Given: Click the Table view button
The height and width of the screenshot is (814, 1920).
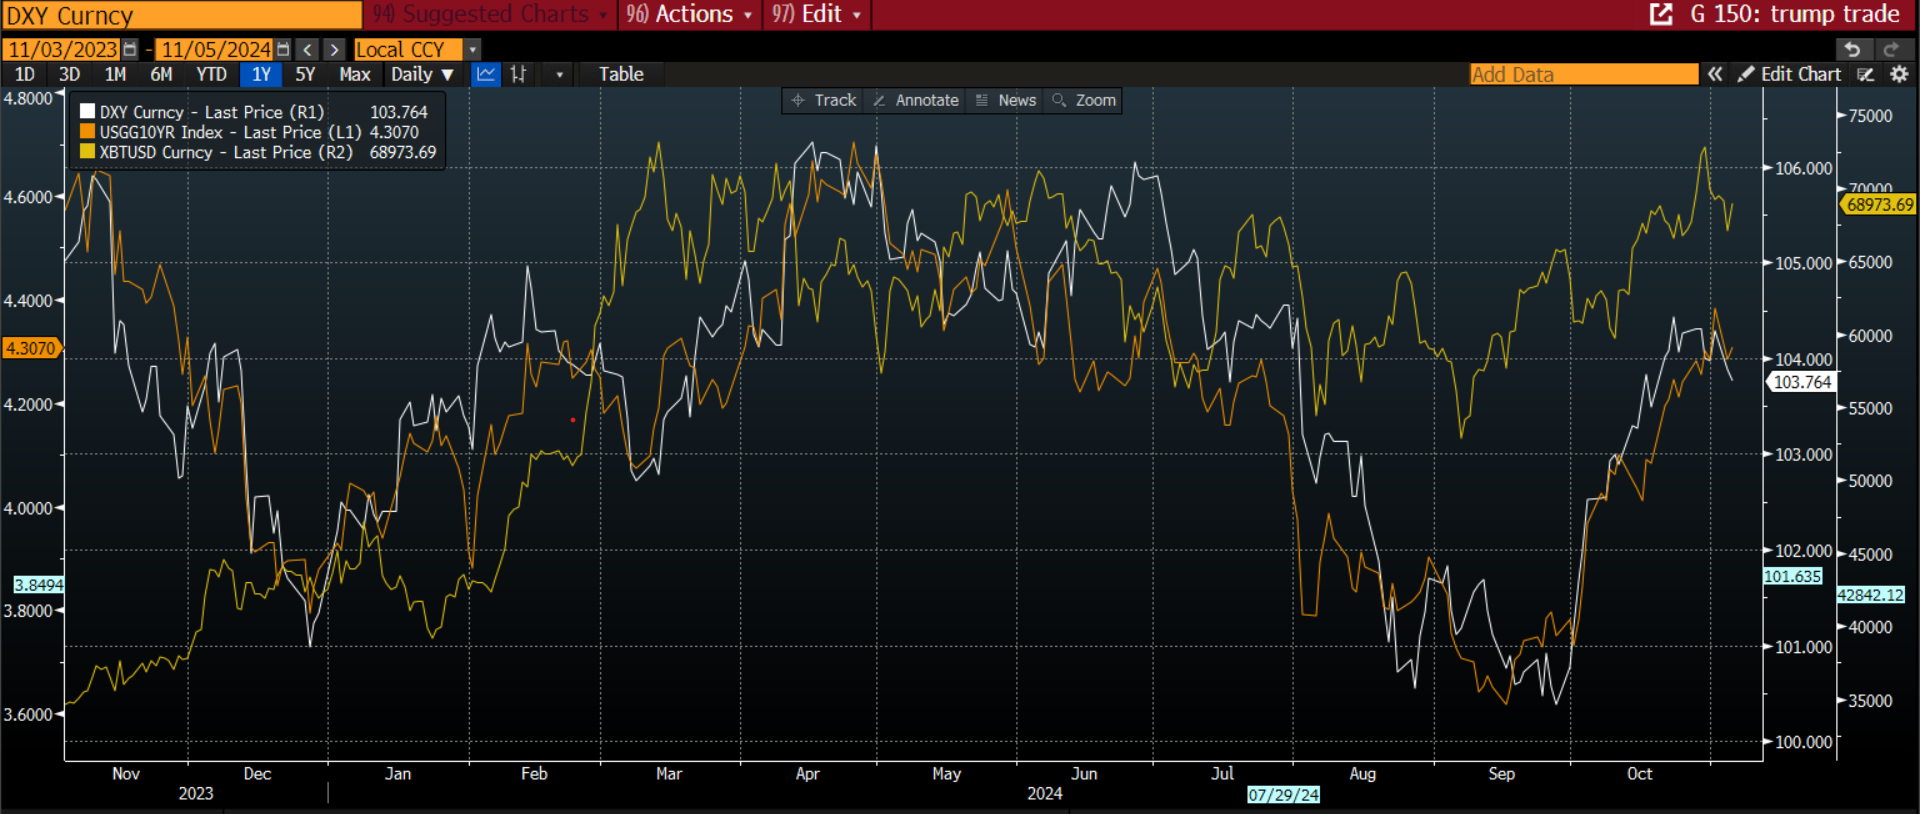Looking at the screenshot, I should tap(621, 74).
